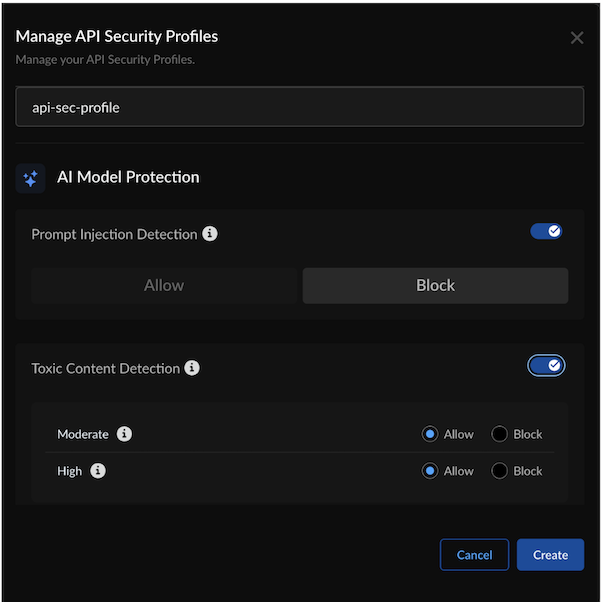Screen dimensions: 602x602
Task: Select Allow for Moderate toxic content
Action: (430, 434)
